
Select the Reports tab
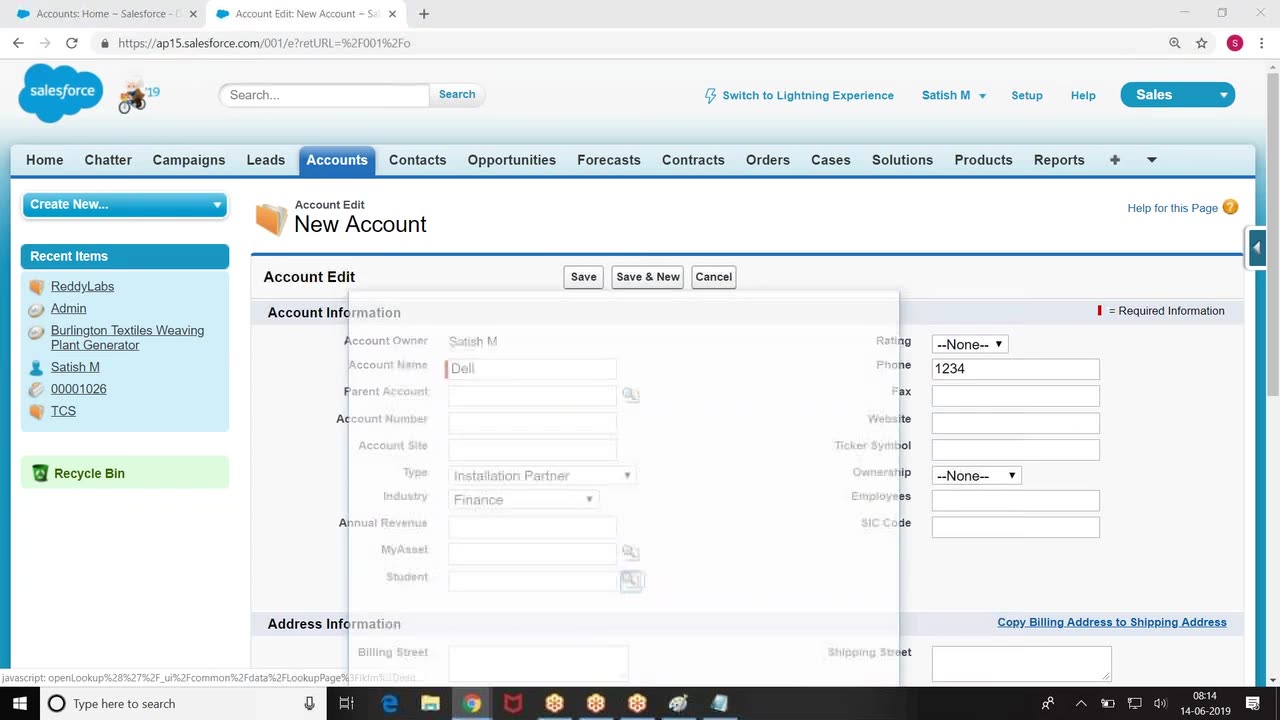tap(1059, 160)
